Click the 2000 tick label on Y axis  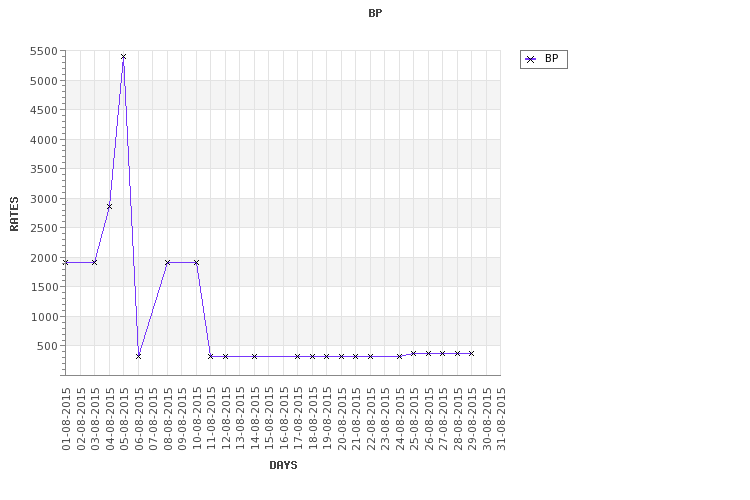[x=44, y=258]
